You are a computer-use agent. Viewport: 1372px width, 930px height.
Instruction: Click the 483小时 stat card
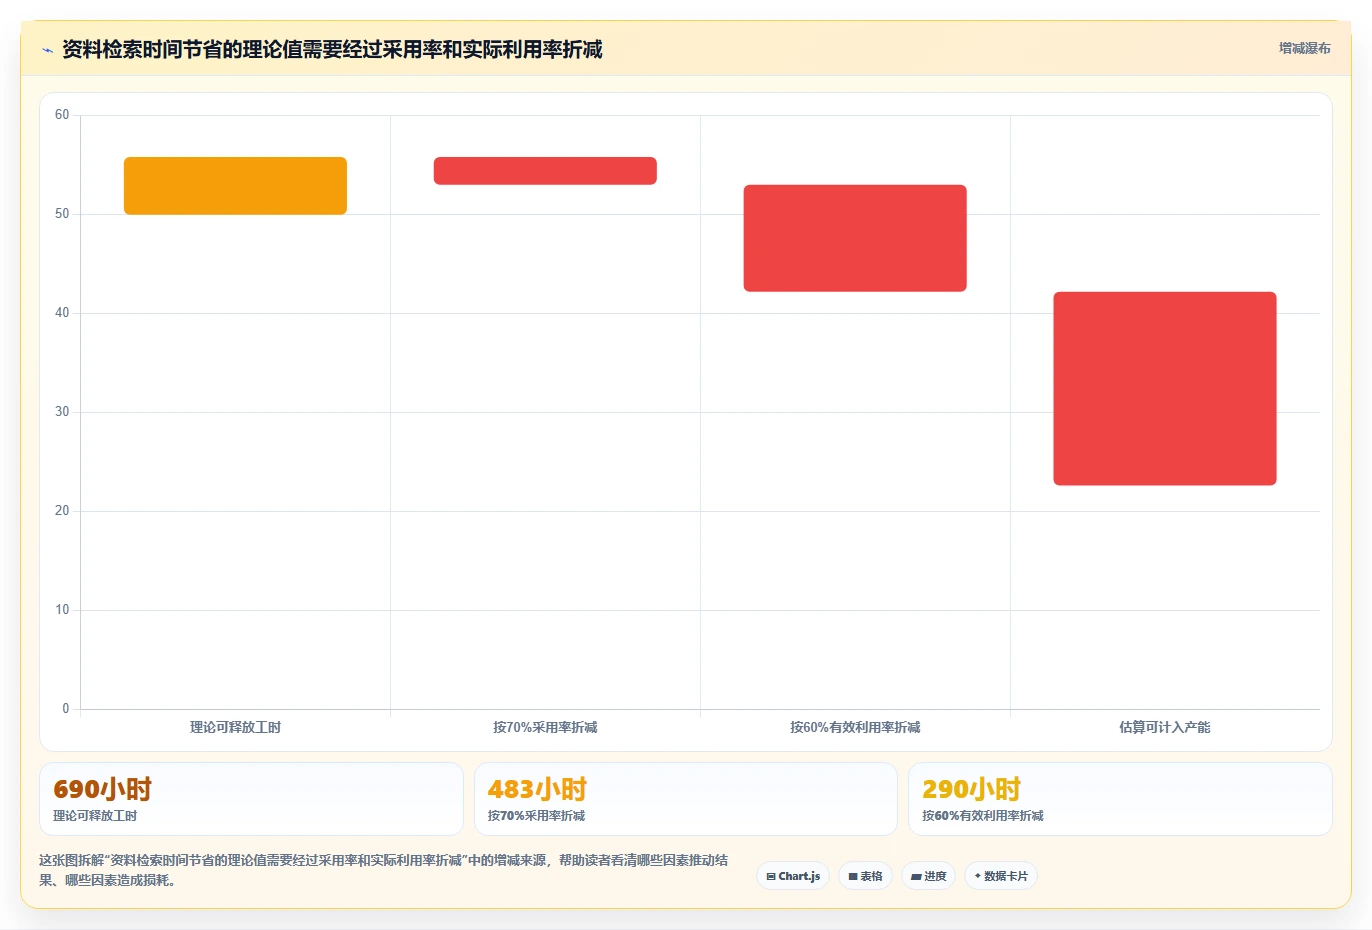tap(685, 799)
